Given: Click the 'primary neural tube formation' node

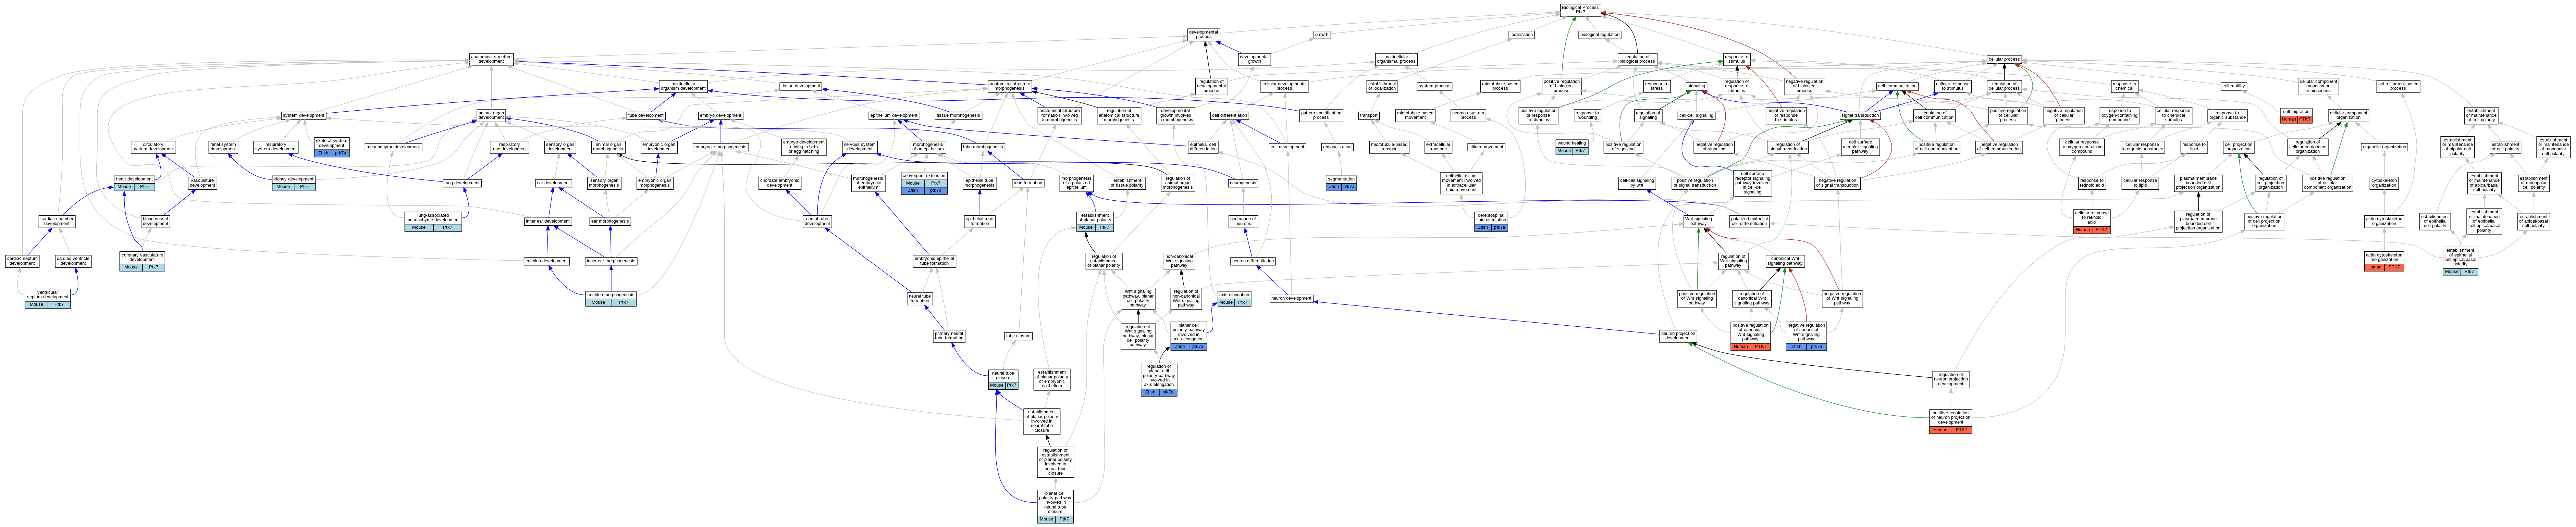Looking at the screenshot, I should coord(949,336).
